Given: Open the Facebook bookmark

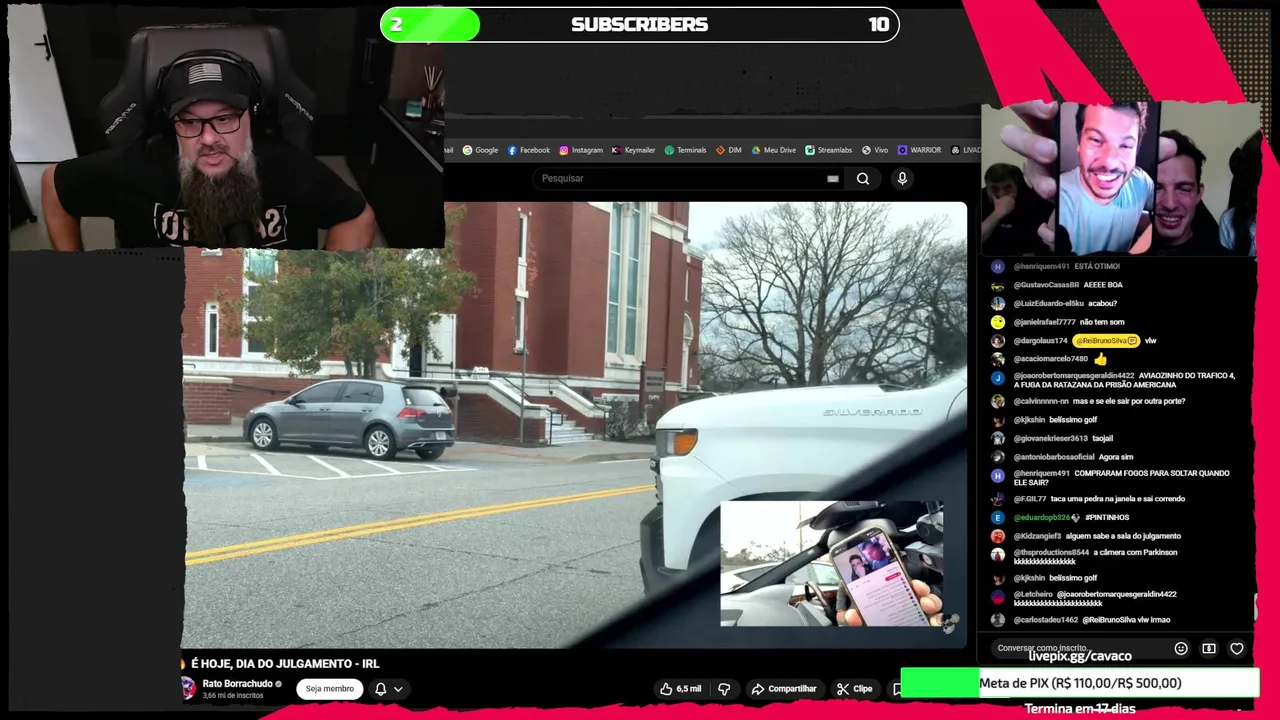Looking at the screenshot, I should (x=529, y=150).
